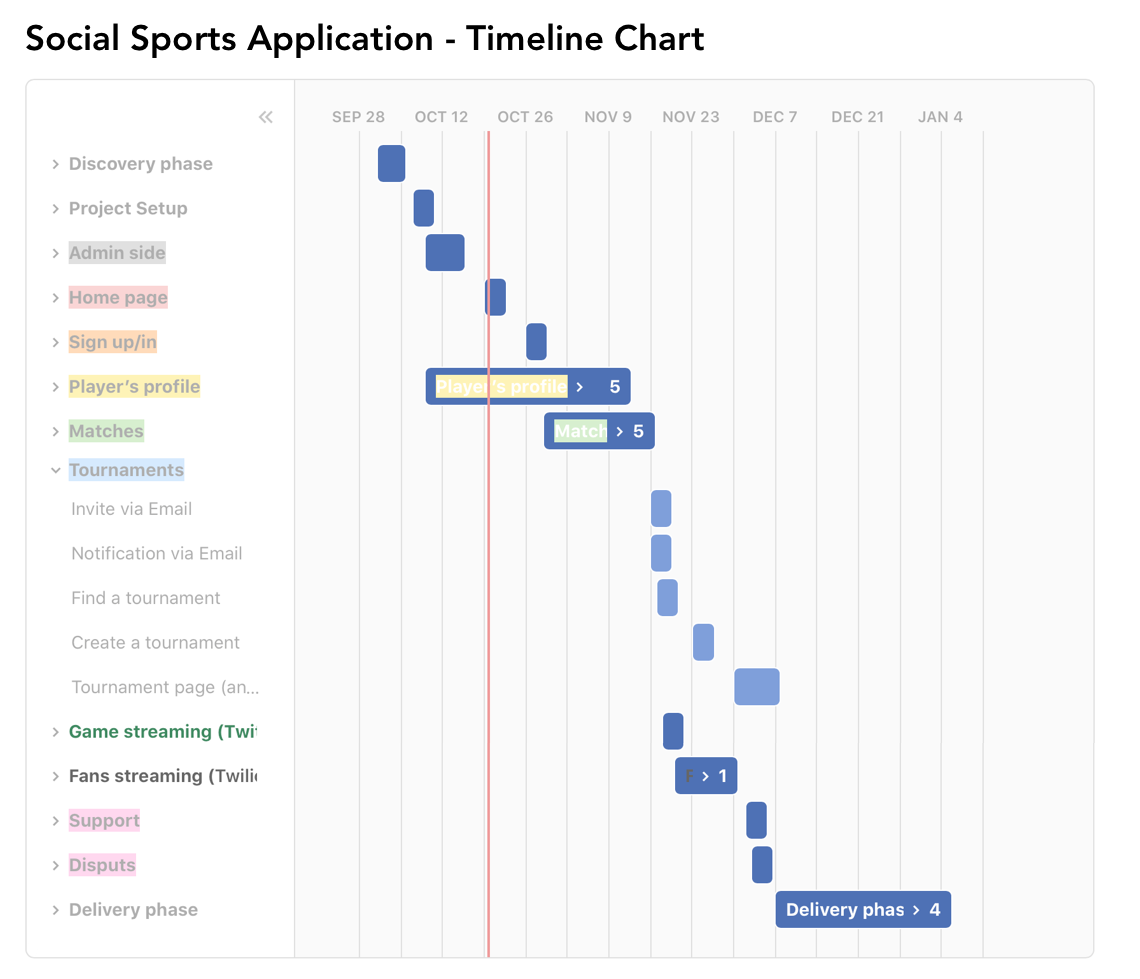
Task: Expand the Admin side row
Action: 56,253
